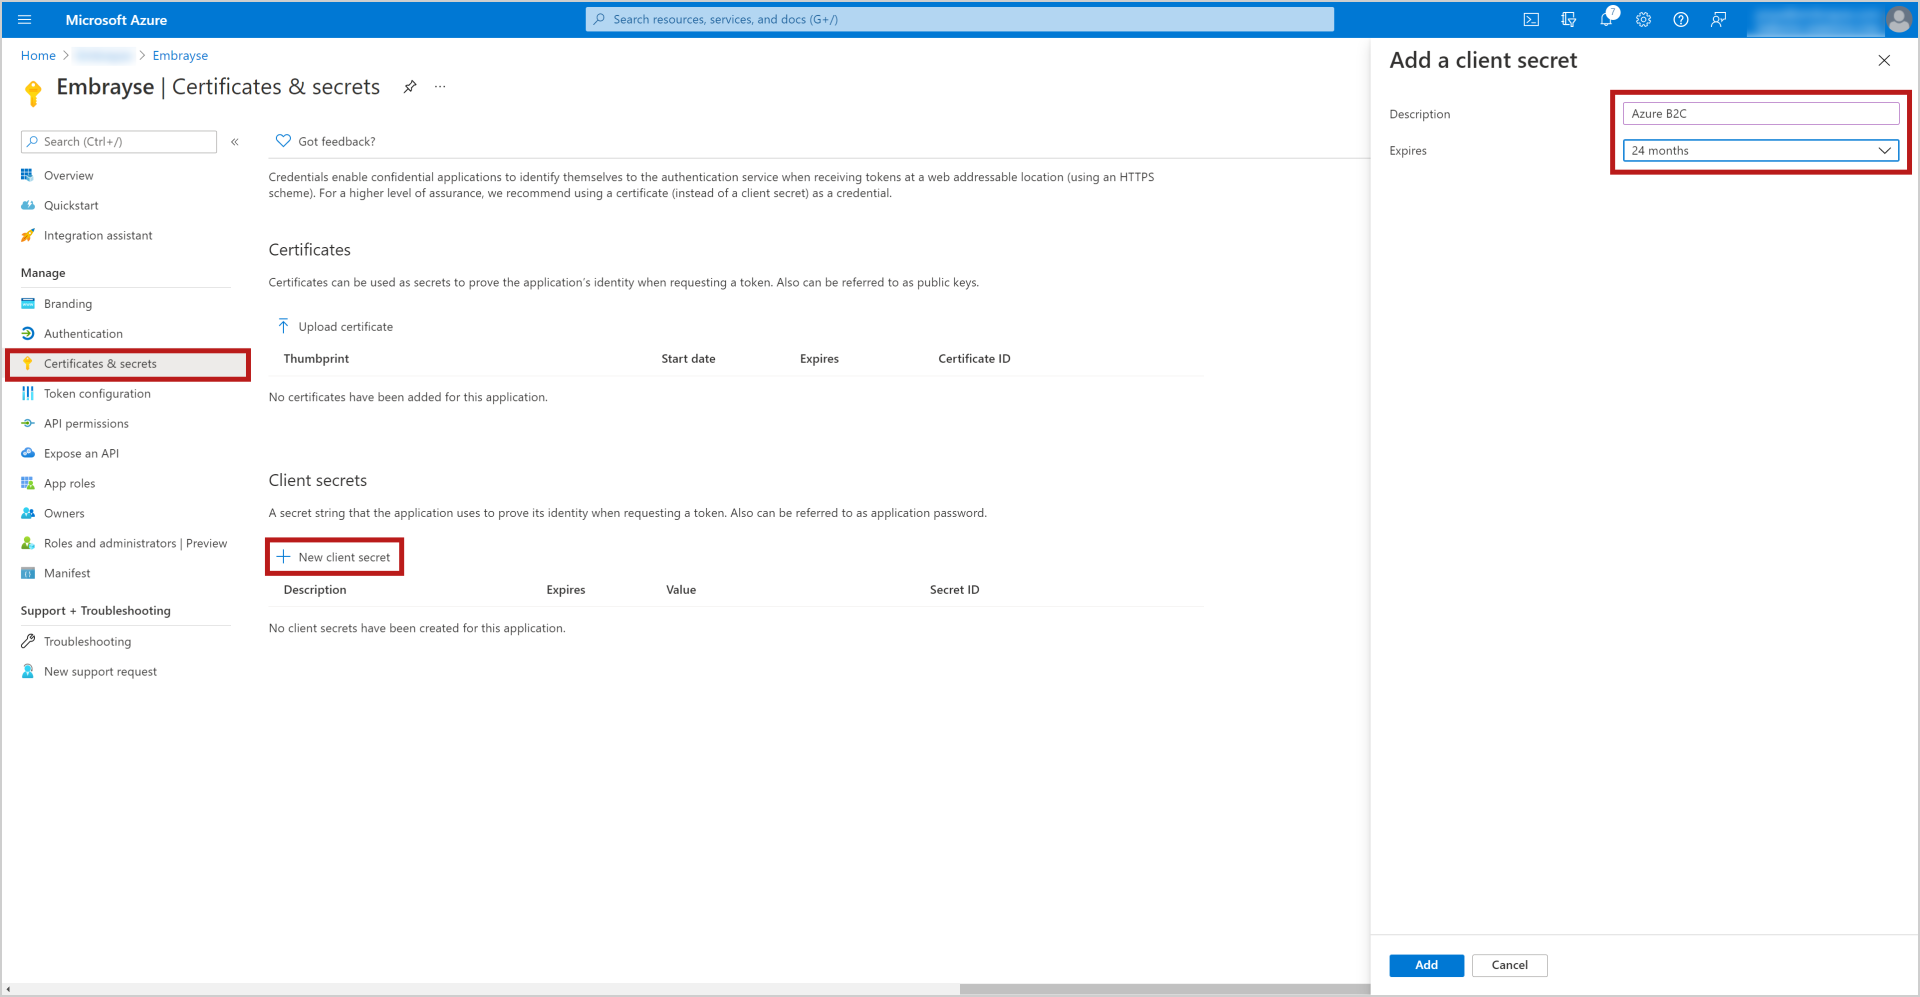The width and height of the screenshot is (1920, 997).
Task: Click the Integration assistant rocket icon
Action: 28,235
